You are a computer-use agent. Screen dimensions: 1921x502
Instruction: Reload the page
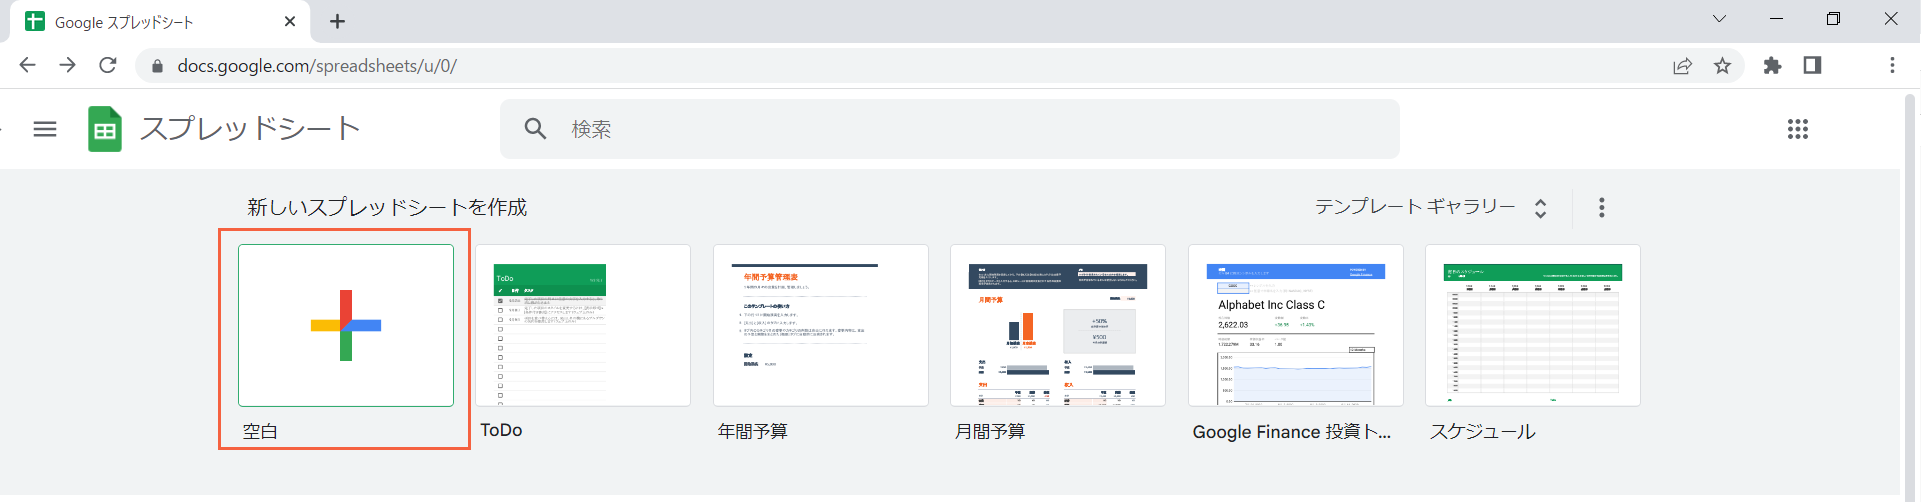pyautogui.click(x=108, y=66)
